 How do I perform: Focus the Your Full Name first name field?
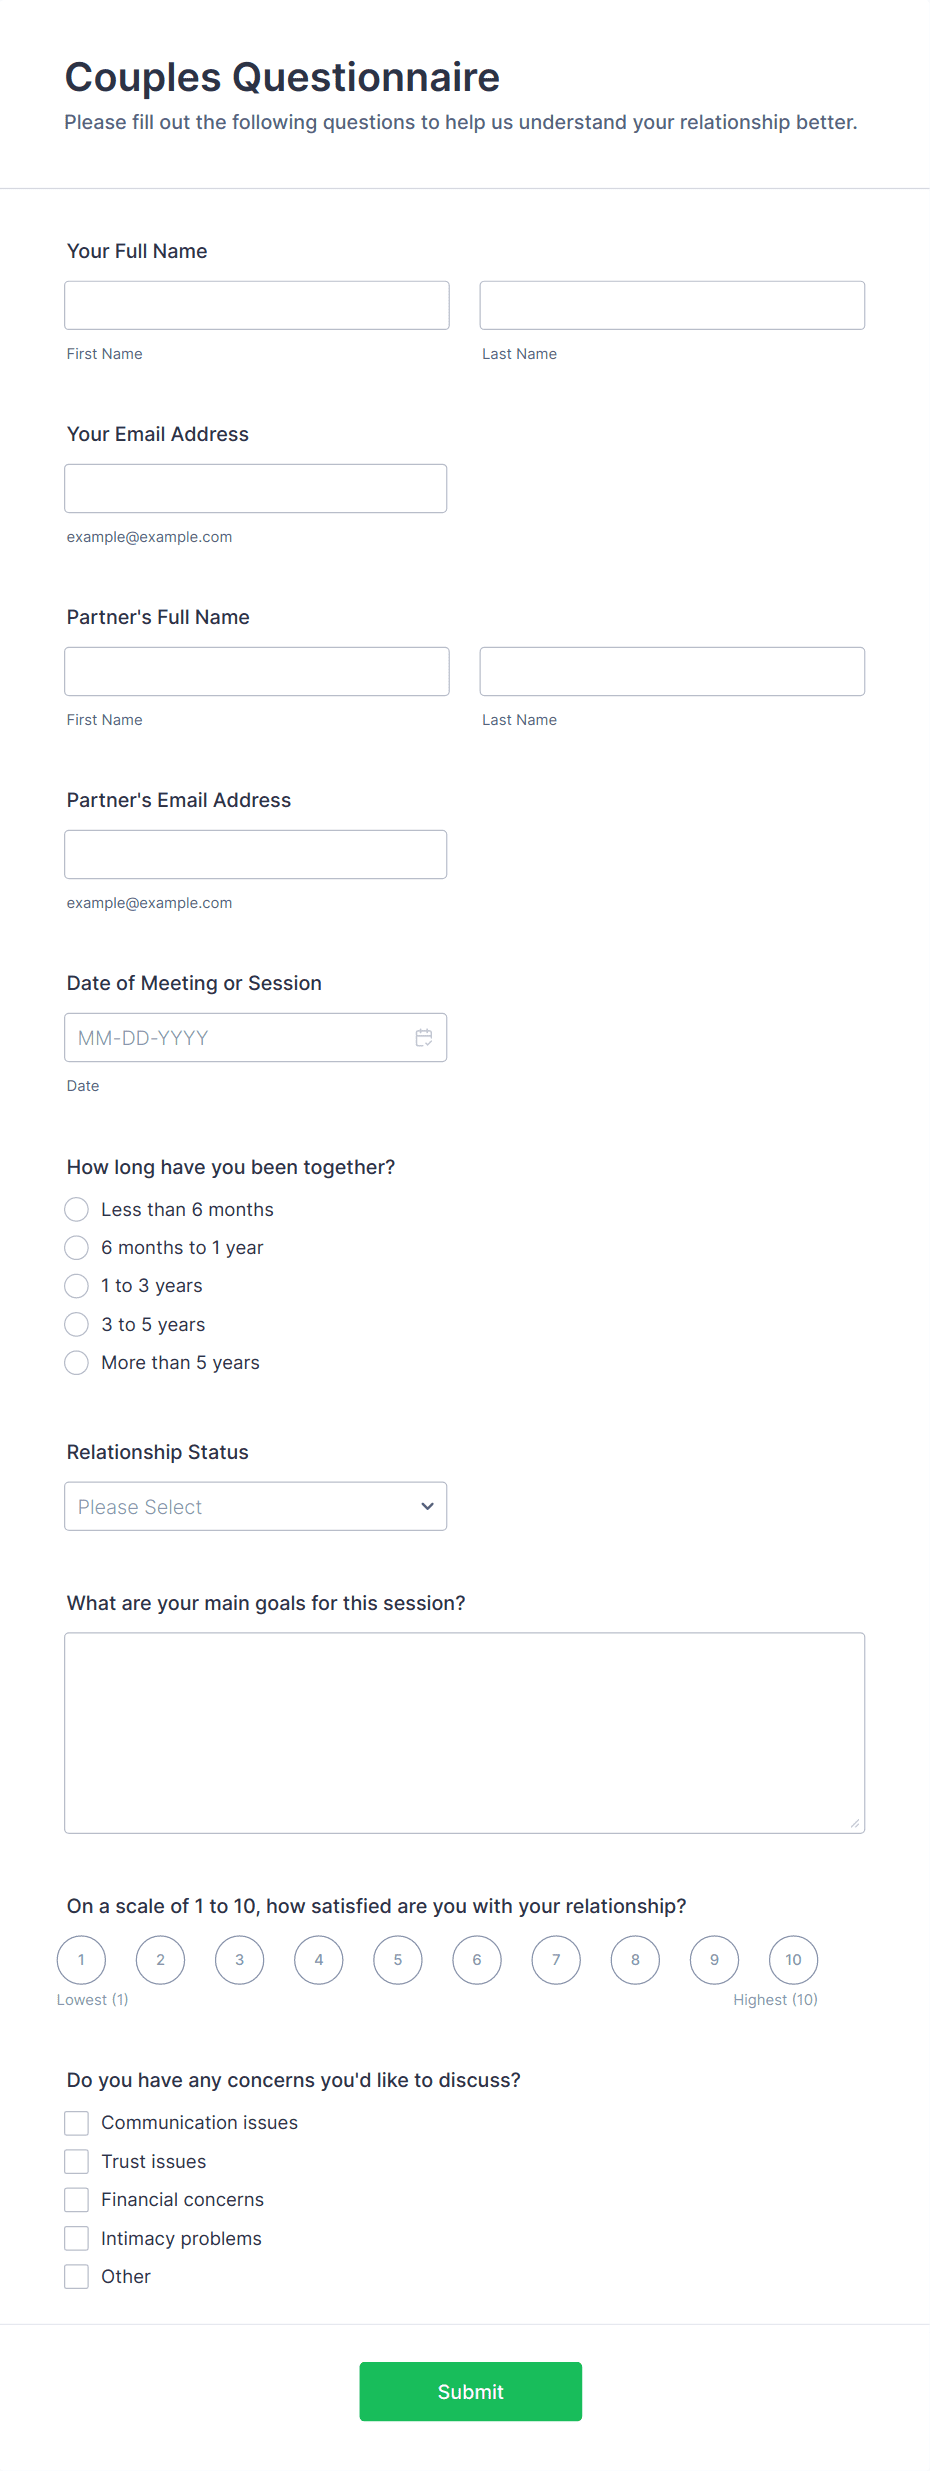coord(256,305)
